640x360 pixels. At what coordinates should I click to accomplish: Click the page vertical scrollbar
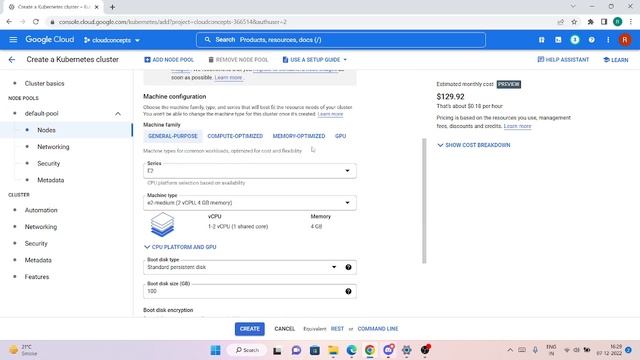424,201
